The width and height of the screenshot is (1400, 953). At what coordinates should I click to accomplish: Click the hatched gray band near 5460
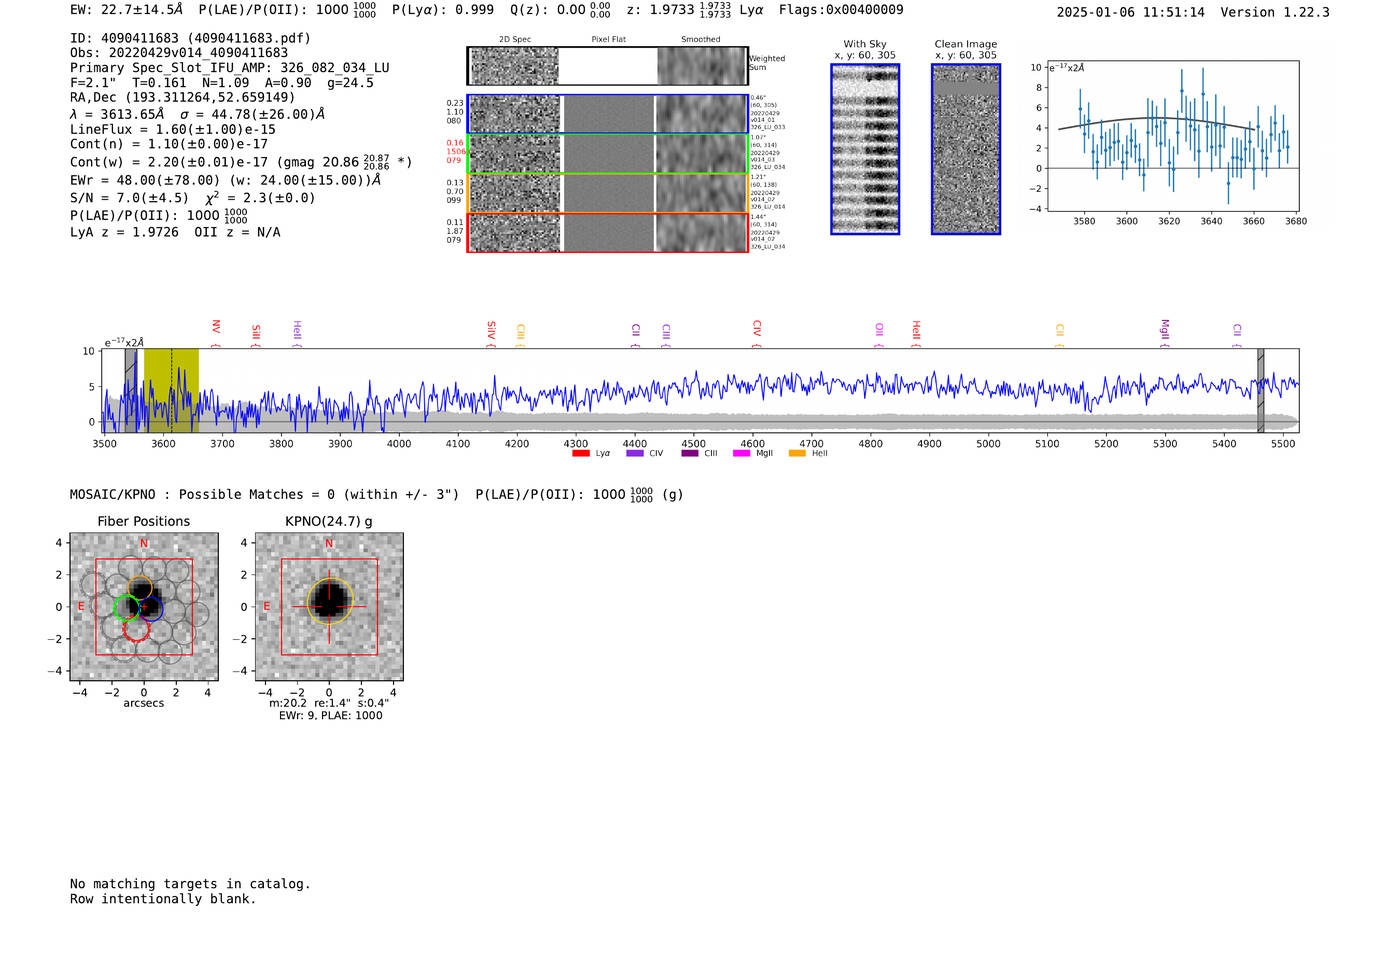point(1260,390)
